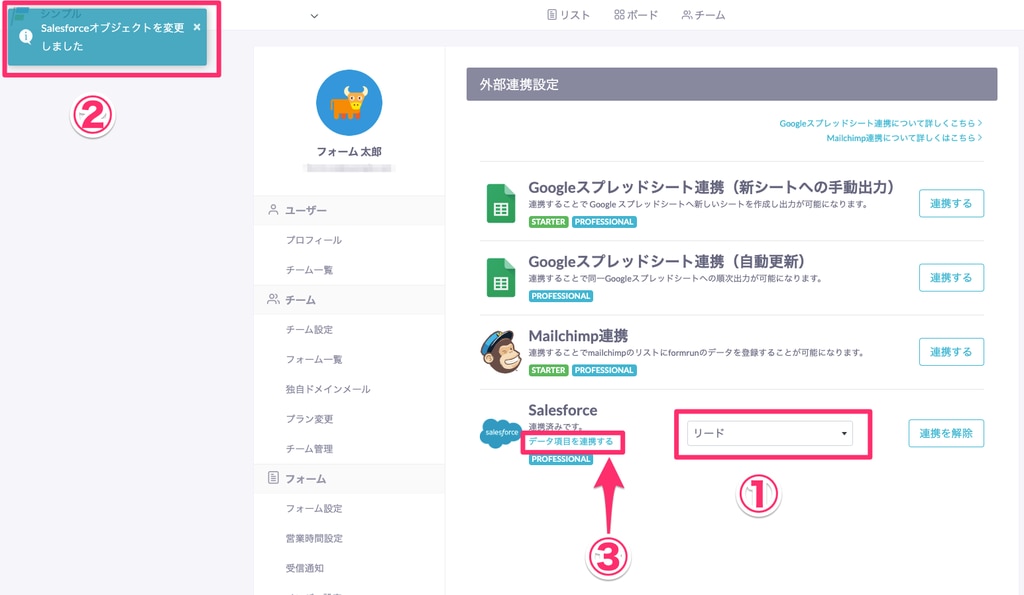1024x595 pixels.
Task: Close the Salesforce object changed notification
Action: [x=197, y=27]
